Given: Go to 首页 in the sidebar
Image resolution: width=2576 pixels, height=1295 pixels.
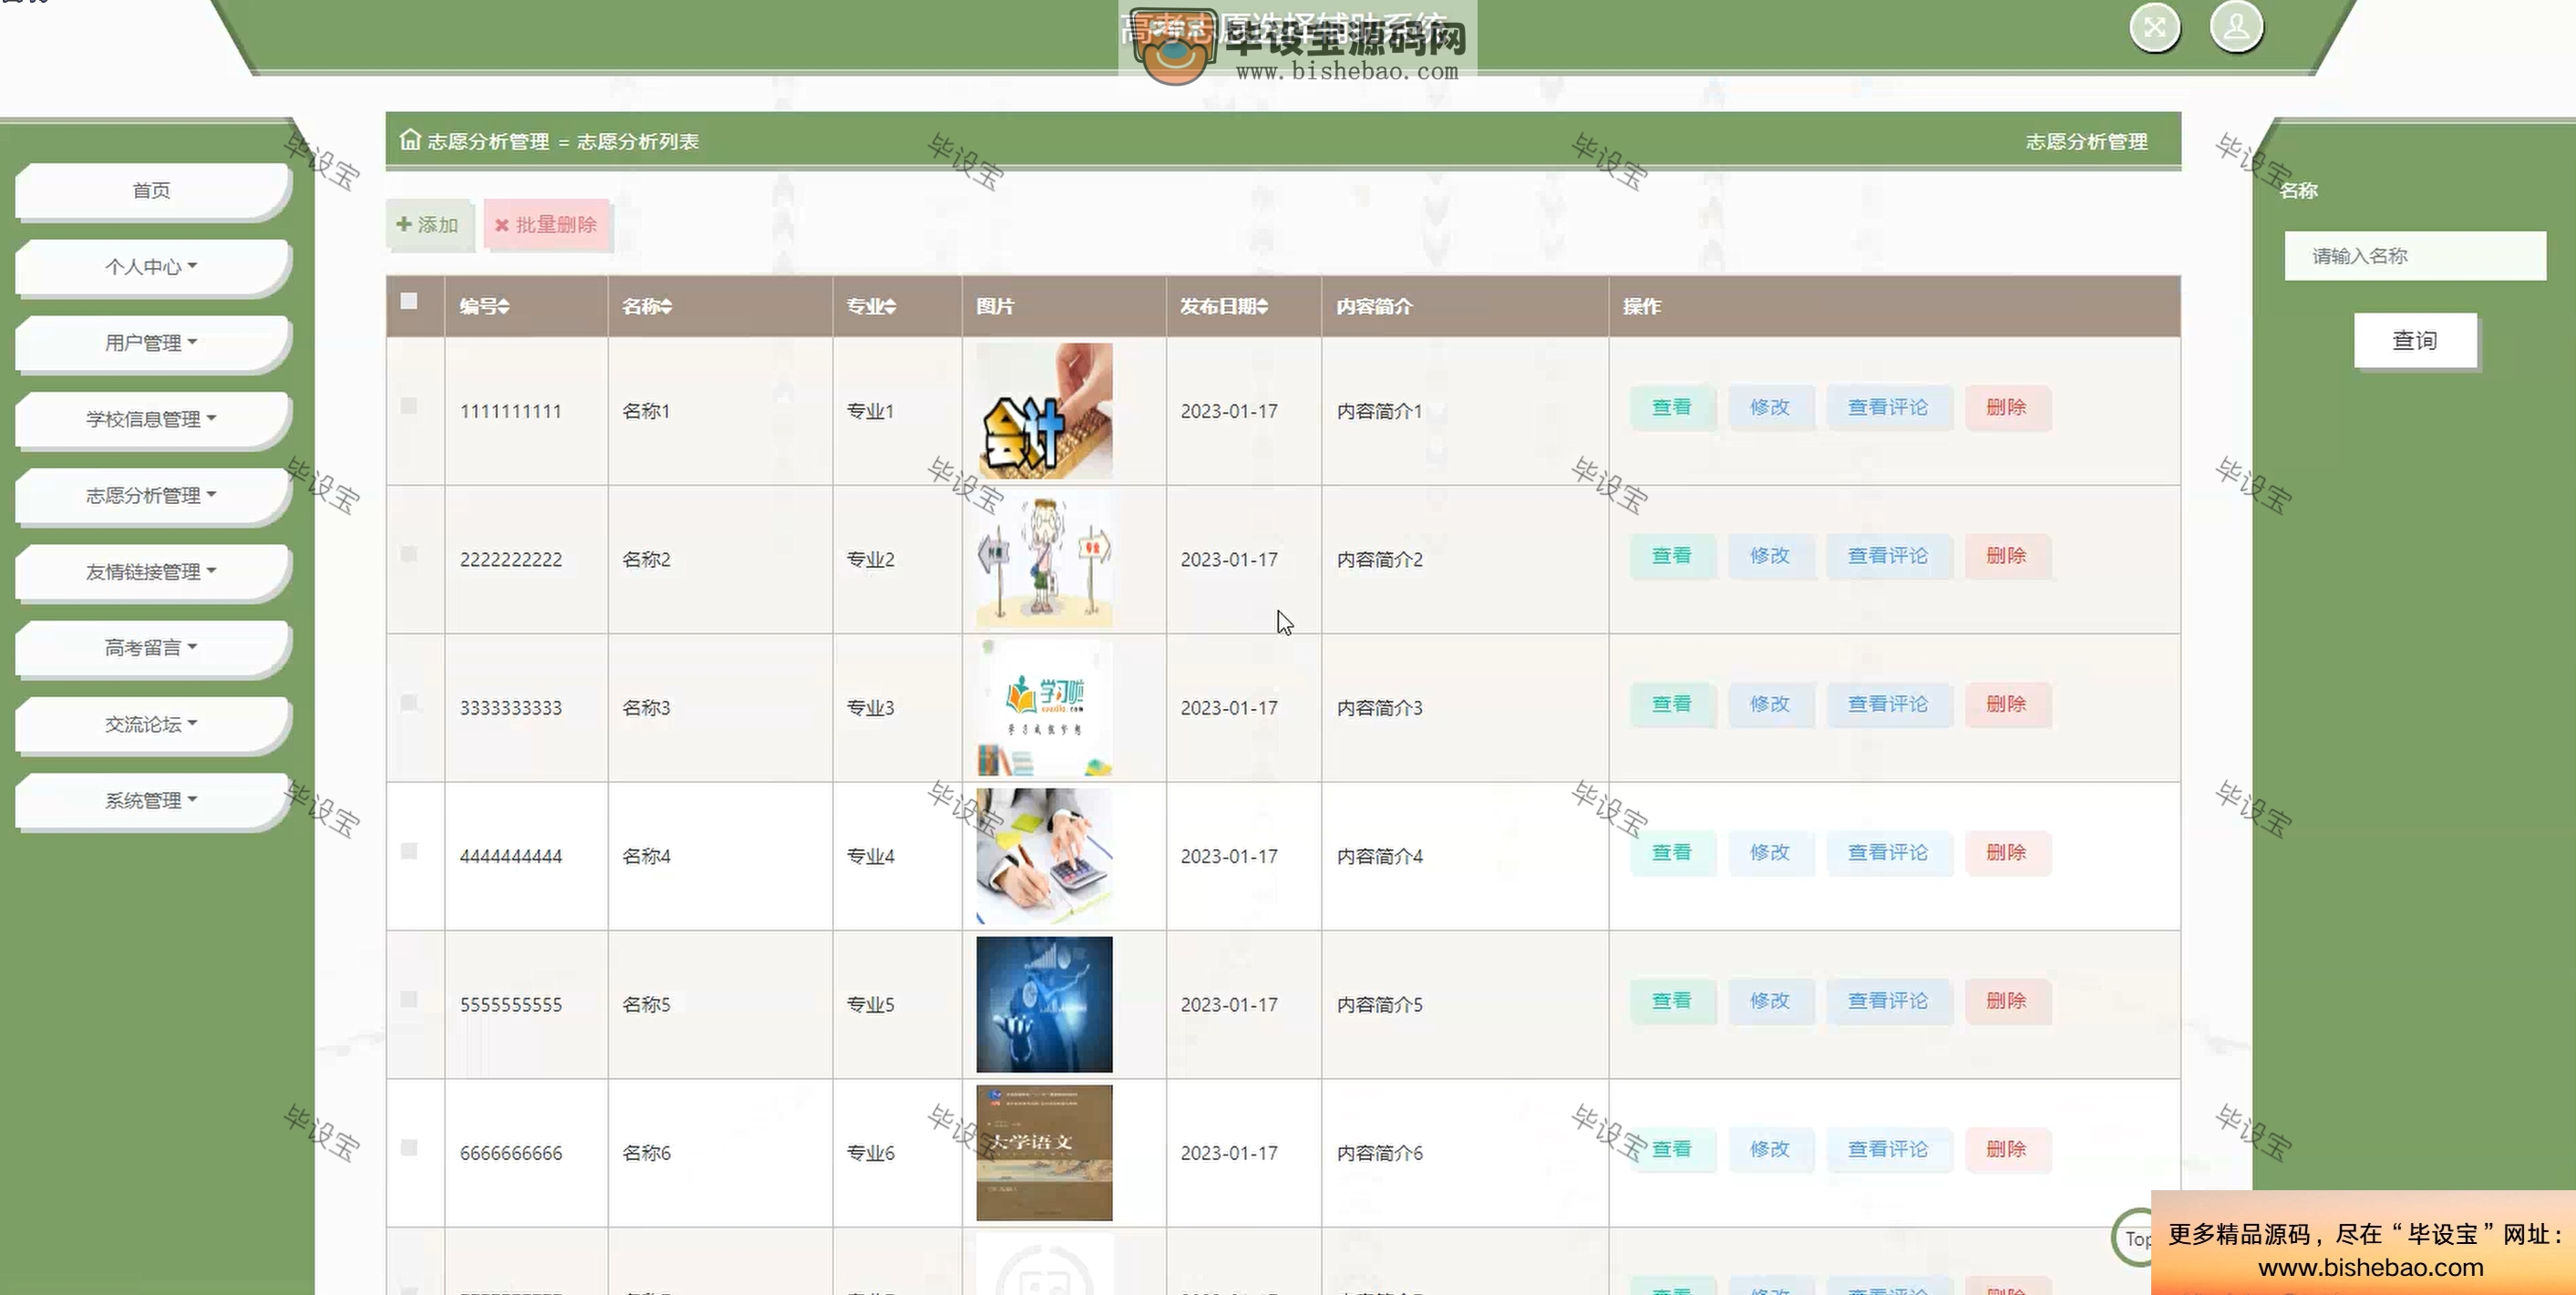Looking at the screenshot, I should pyautogui.click(x=151, y=190).
